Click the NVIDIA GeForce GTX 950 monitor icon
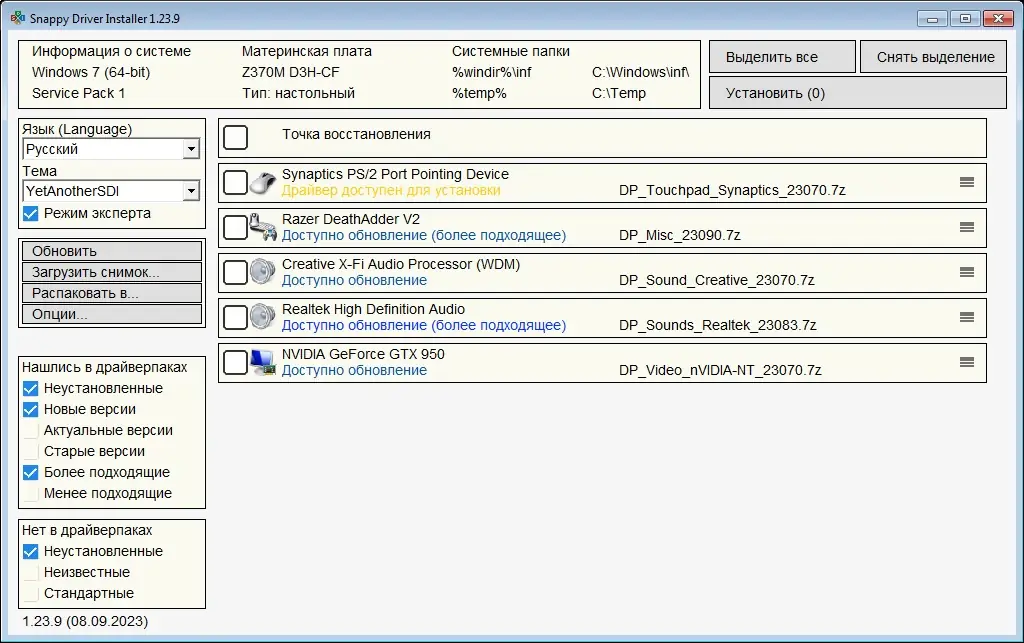Image resolution: width=1024 pixels, height=643 pixels. point(263,362)
